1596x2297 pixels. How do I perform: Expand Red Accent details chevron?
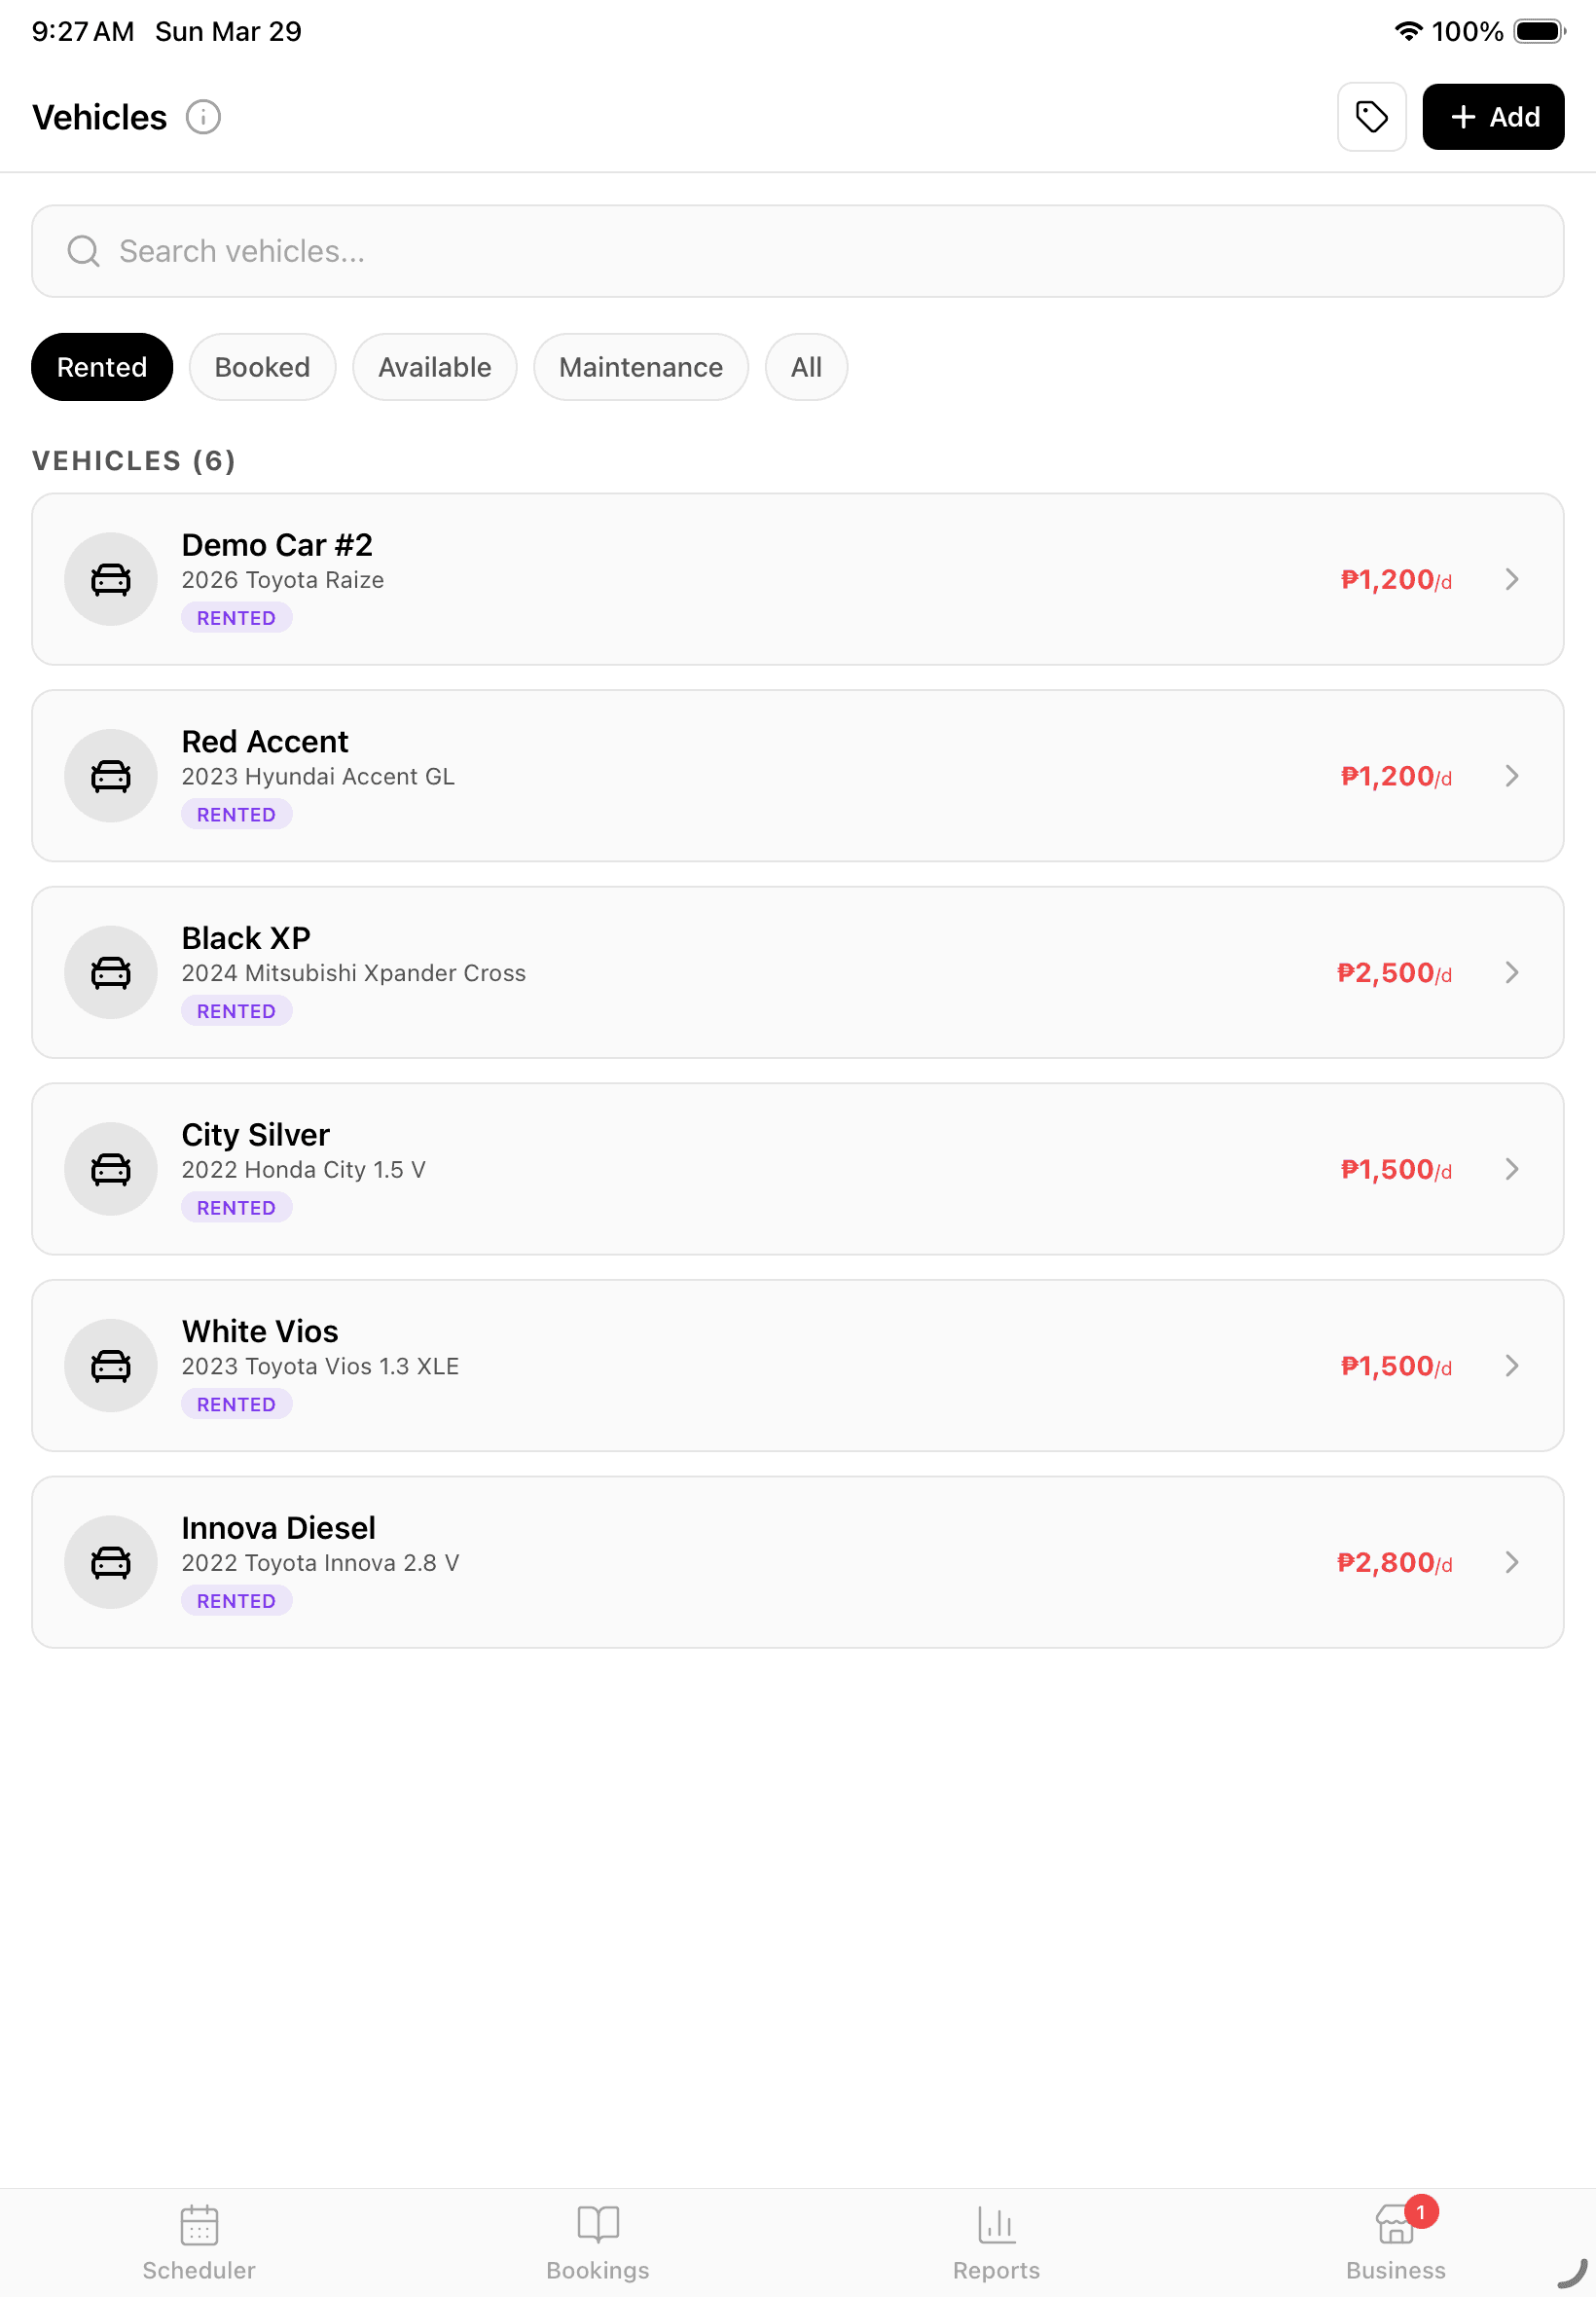[x=1511, y=776]
